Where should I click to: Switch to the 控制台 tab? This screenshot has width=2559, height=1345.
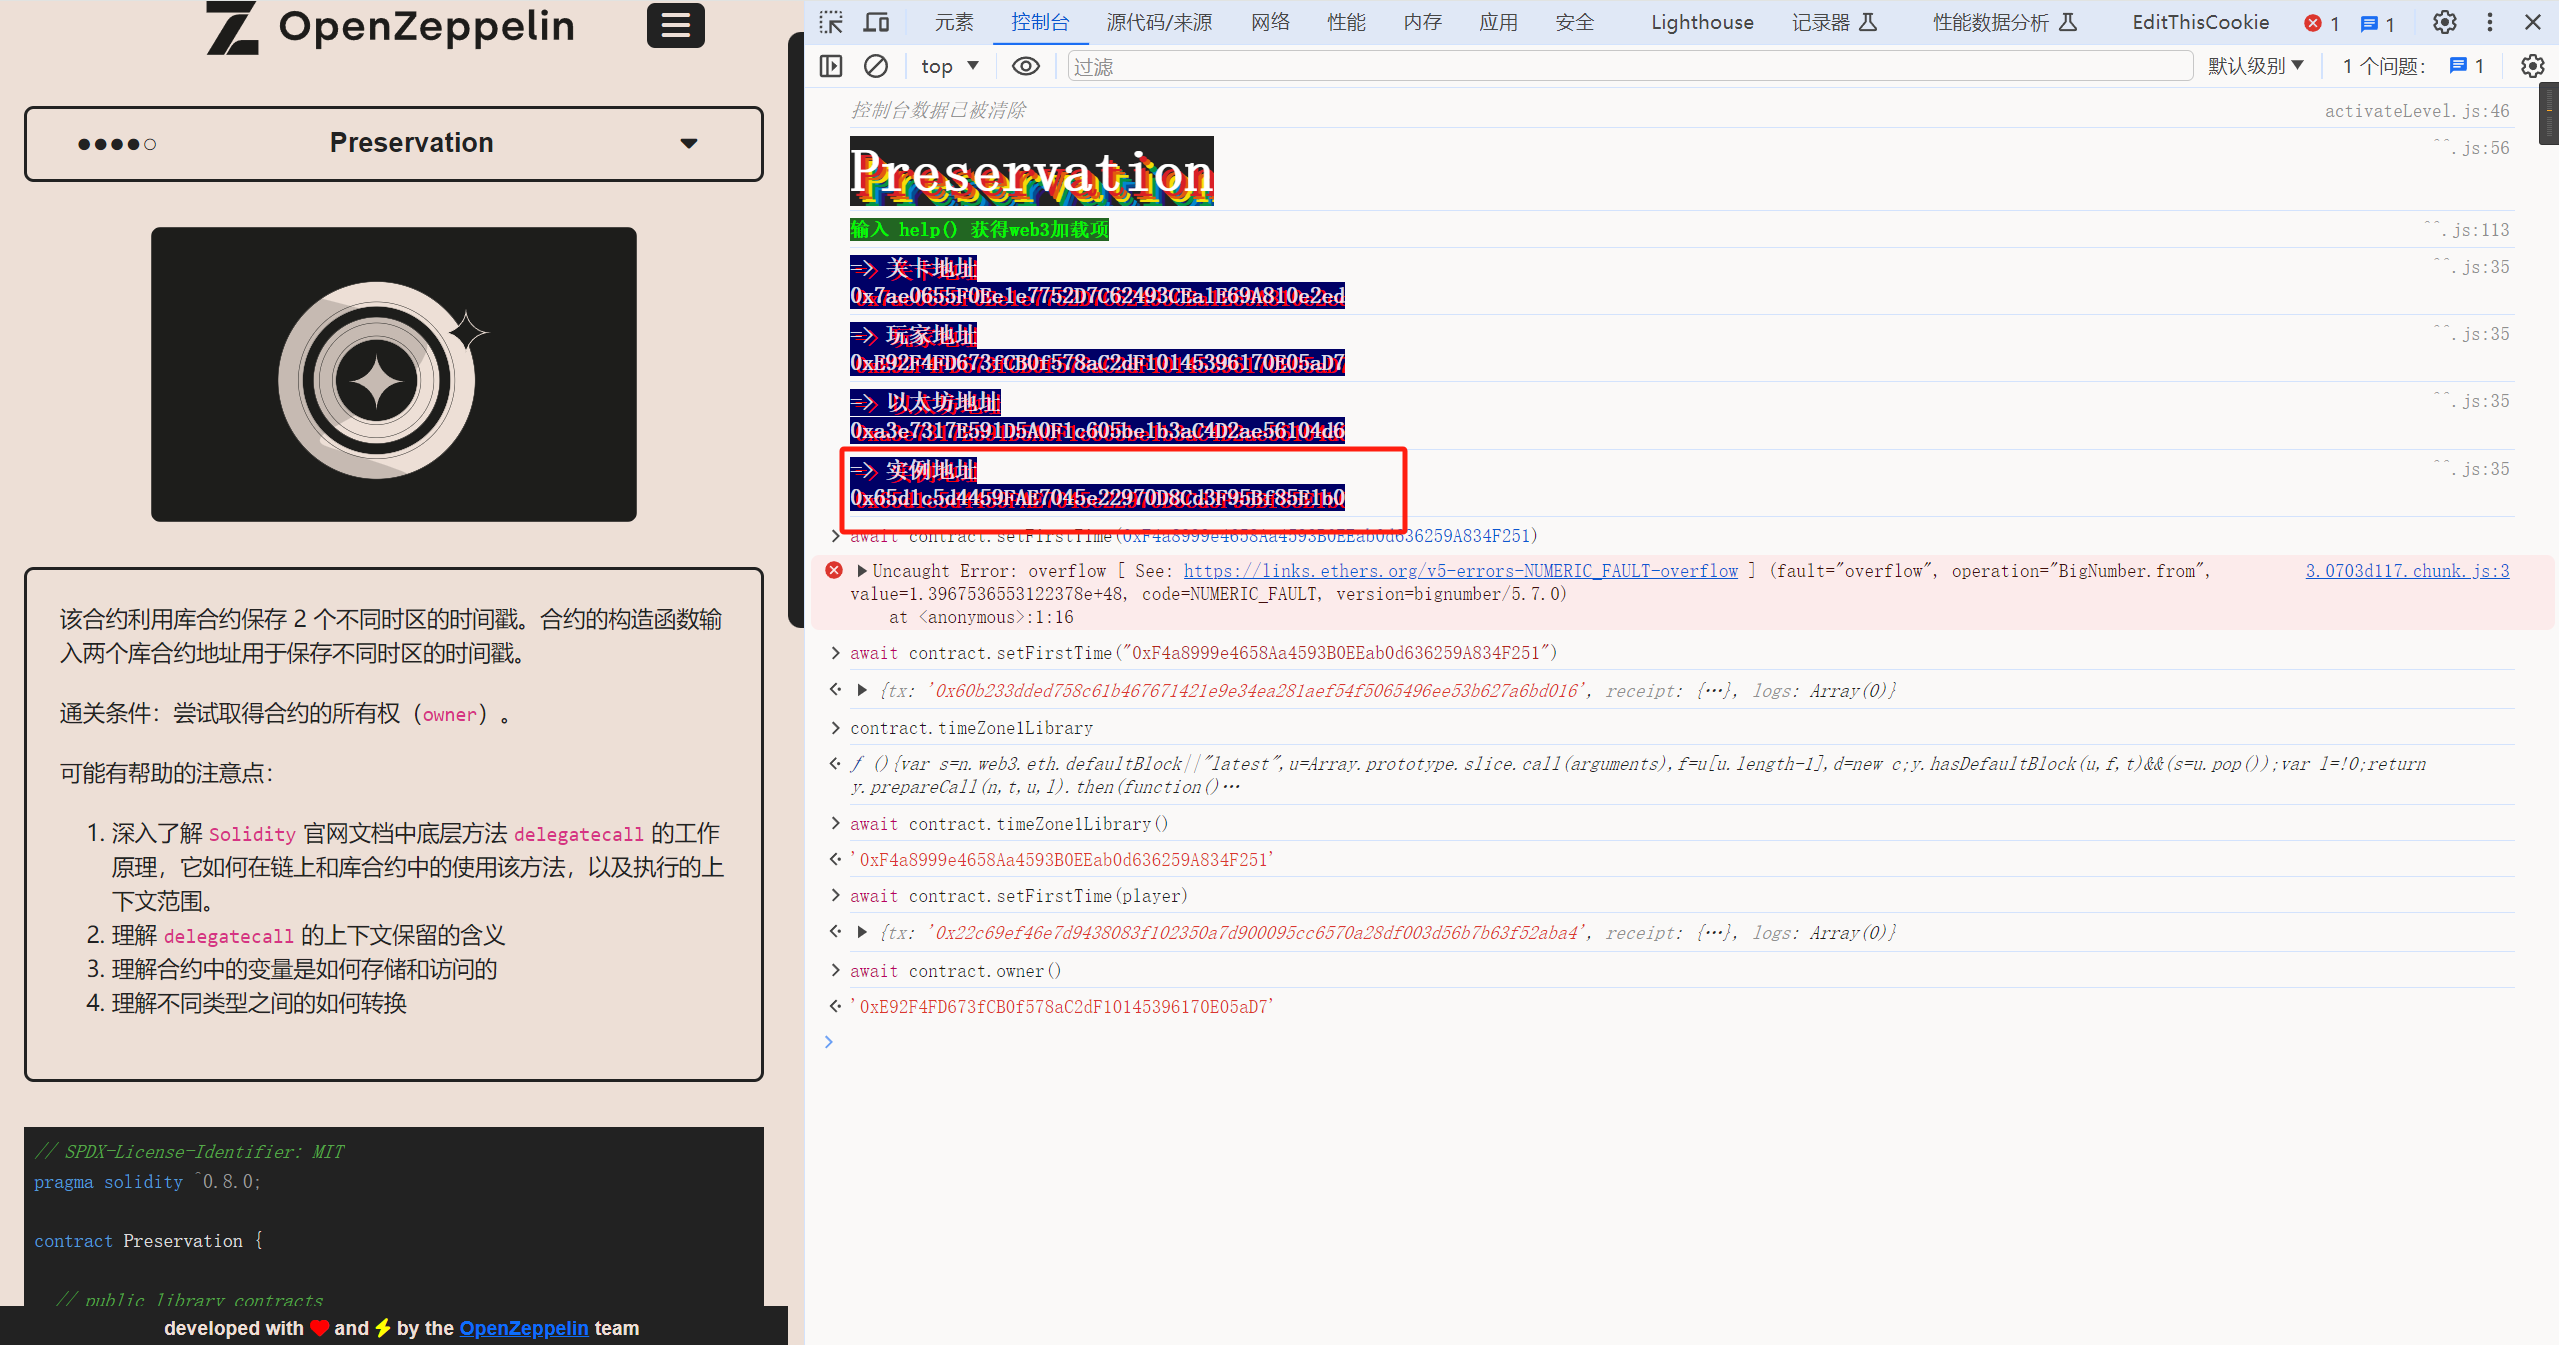pos(1039,22)
